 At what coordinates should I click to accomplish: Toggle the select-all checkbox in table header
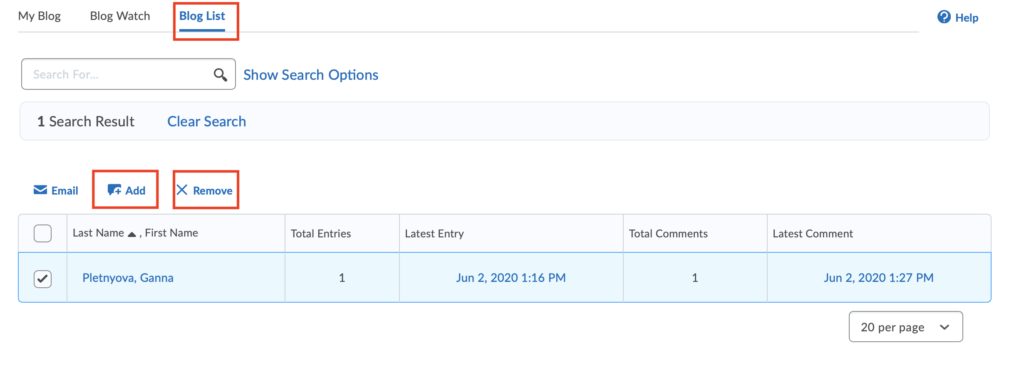pyautogui.click(x=42, y=233)
